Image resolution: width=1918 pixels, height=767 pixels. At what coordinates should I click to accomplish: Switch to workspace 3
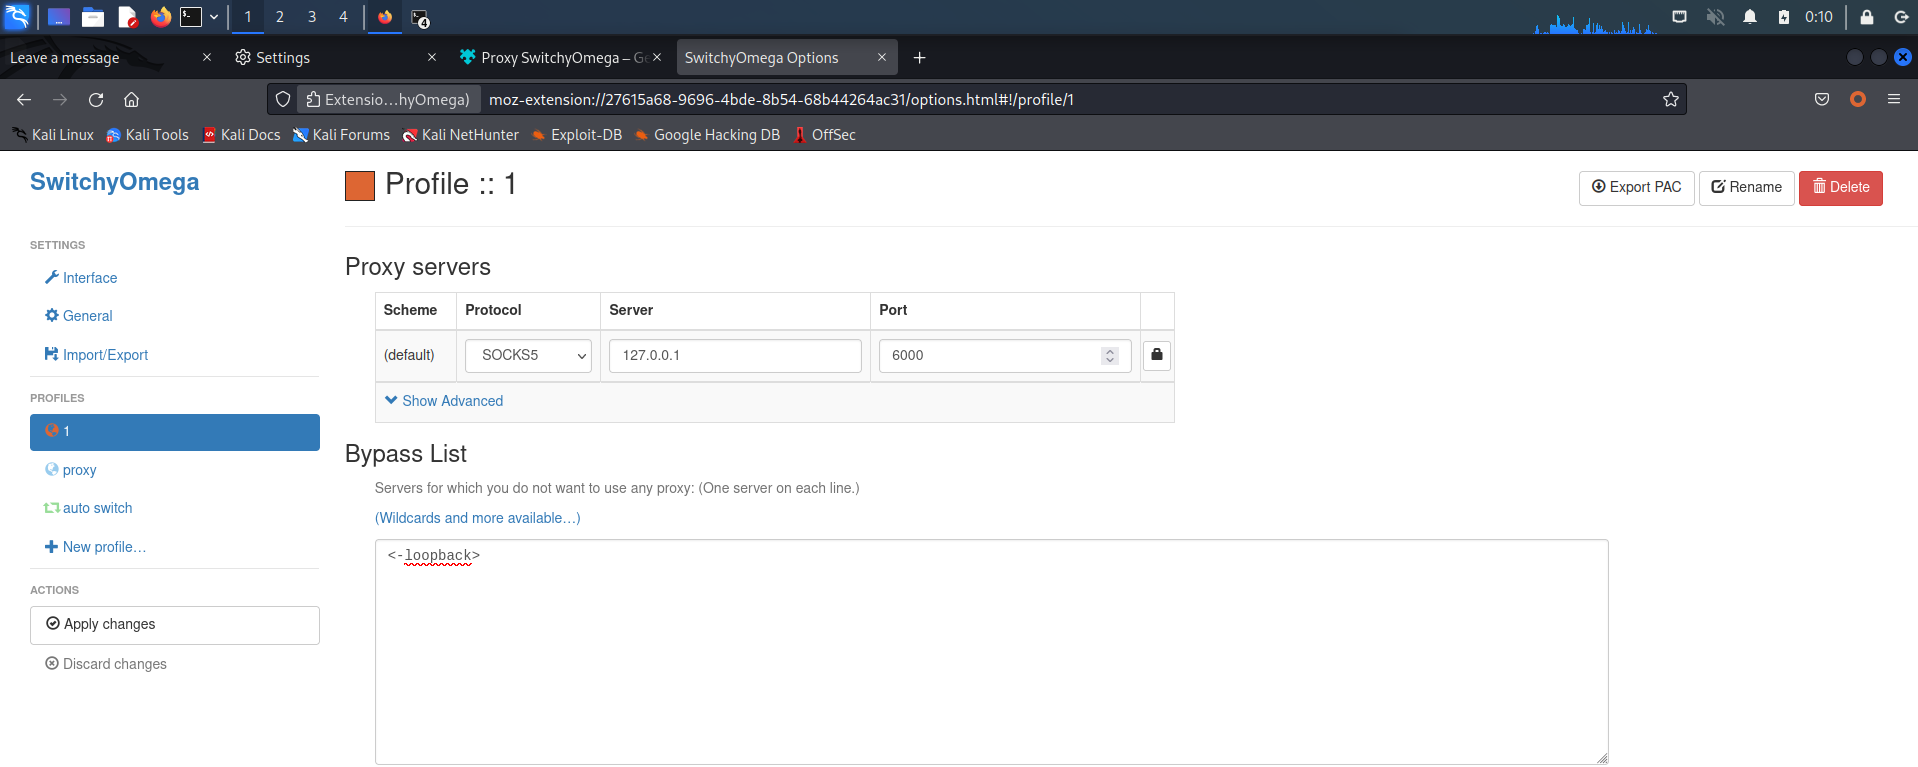click(312, 17)
